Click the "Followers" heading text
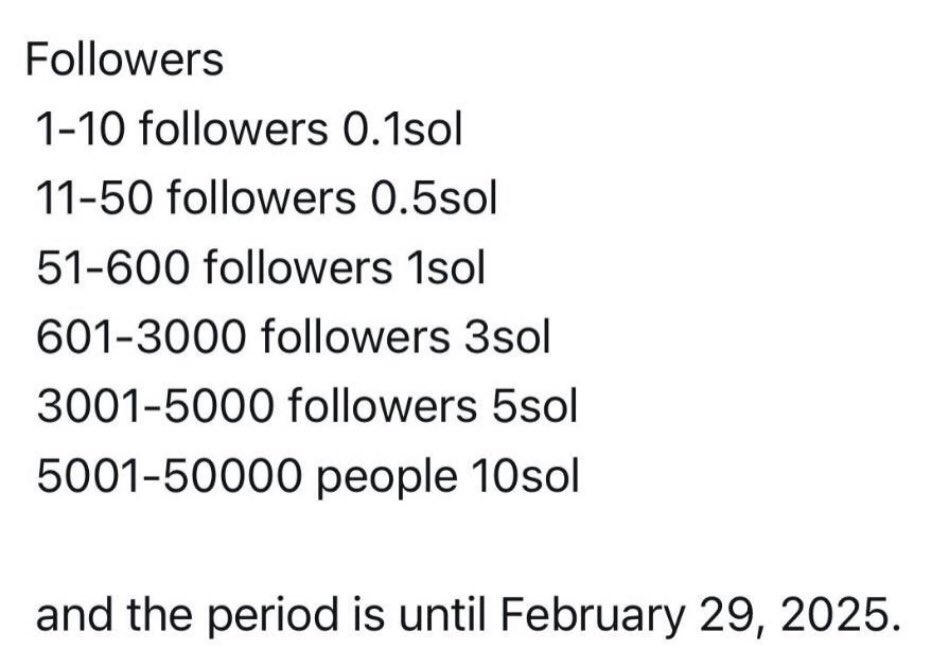 tap(124, 59)
